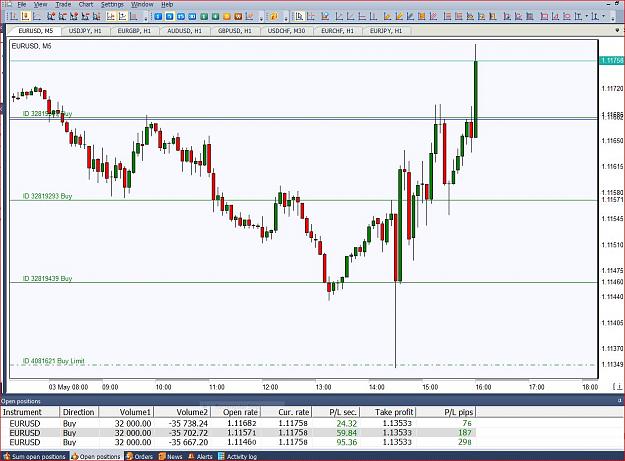
Task: Switch to the USDCHF, M30 chart tab
Action: tap(286, 31)
